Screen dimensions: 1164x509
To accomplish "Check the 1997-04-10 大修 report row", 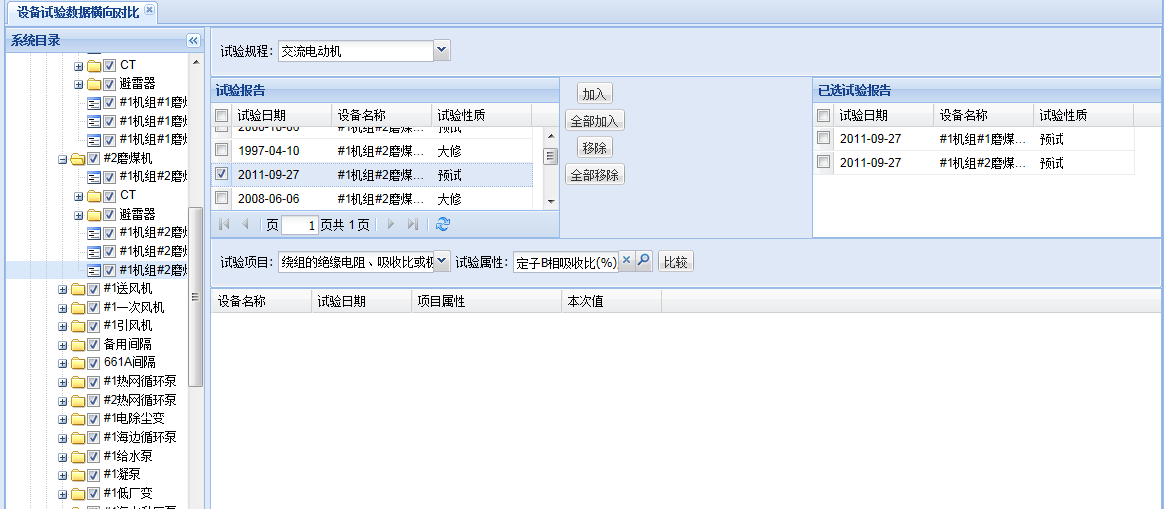I will click(x=222, y=150).
